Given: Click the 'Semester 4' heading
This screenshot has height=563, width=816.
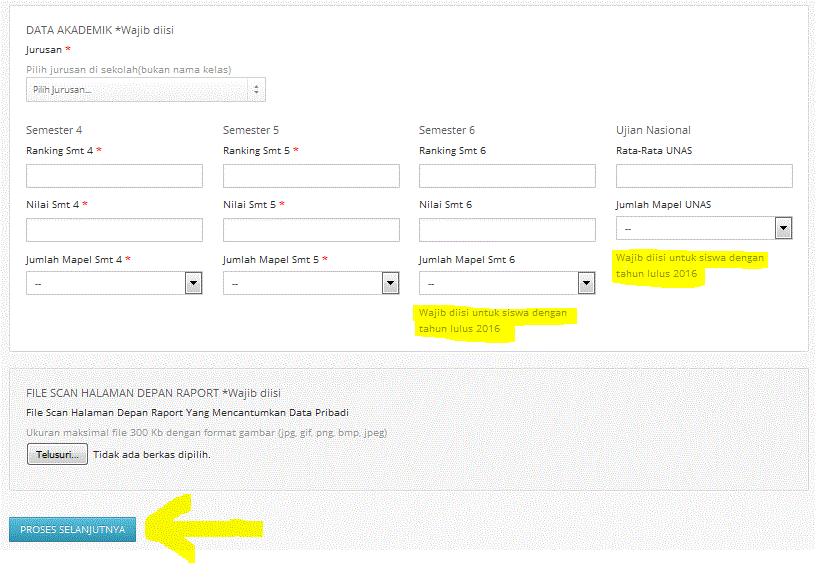Looking at the screenshot, I should pyautogui.click(x=54, y=130).
